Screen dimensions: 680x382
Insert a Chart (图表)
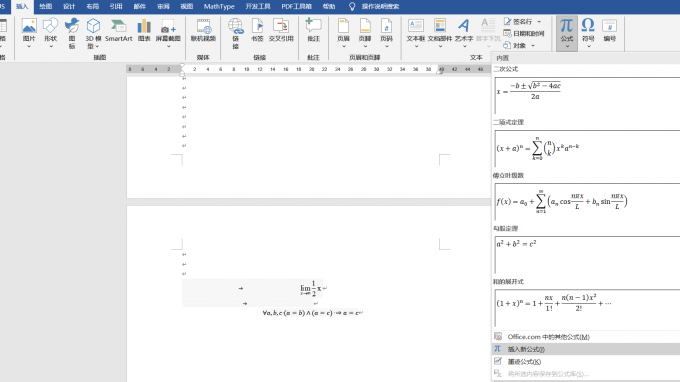pyautogui.click(x=144, y=30)
